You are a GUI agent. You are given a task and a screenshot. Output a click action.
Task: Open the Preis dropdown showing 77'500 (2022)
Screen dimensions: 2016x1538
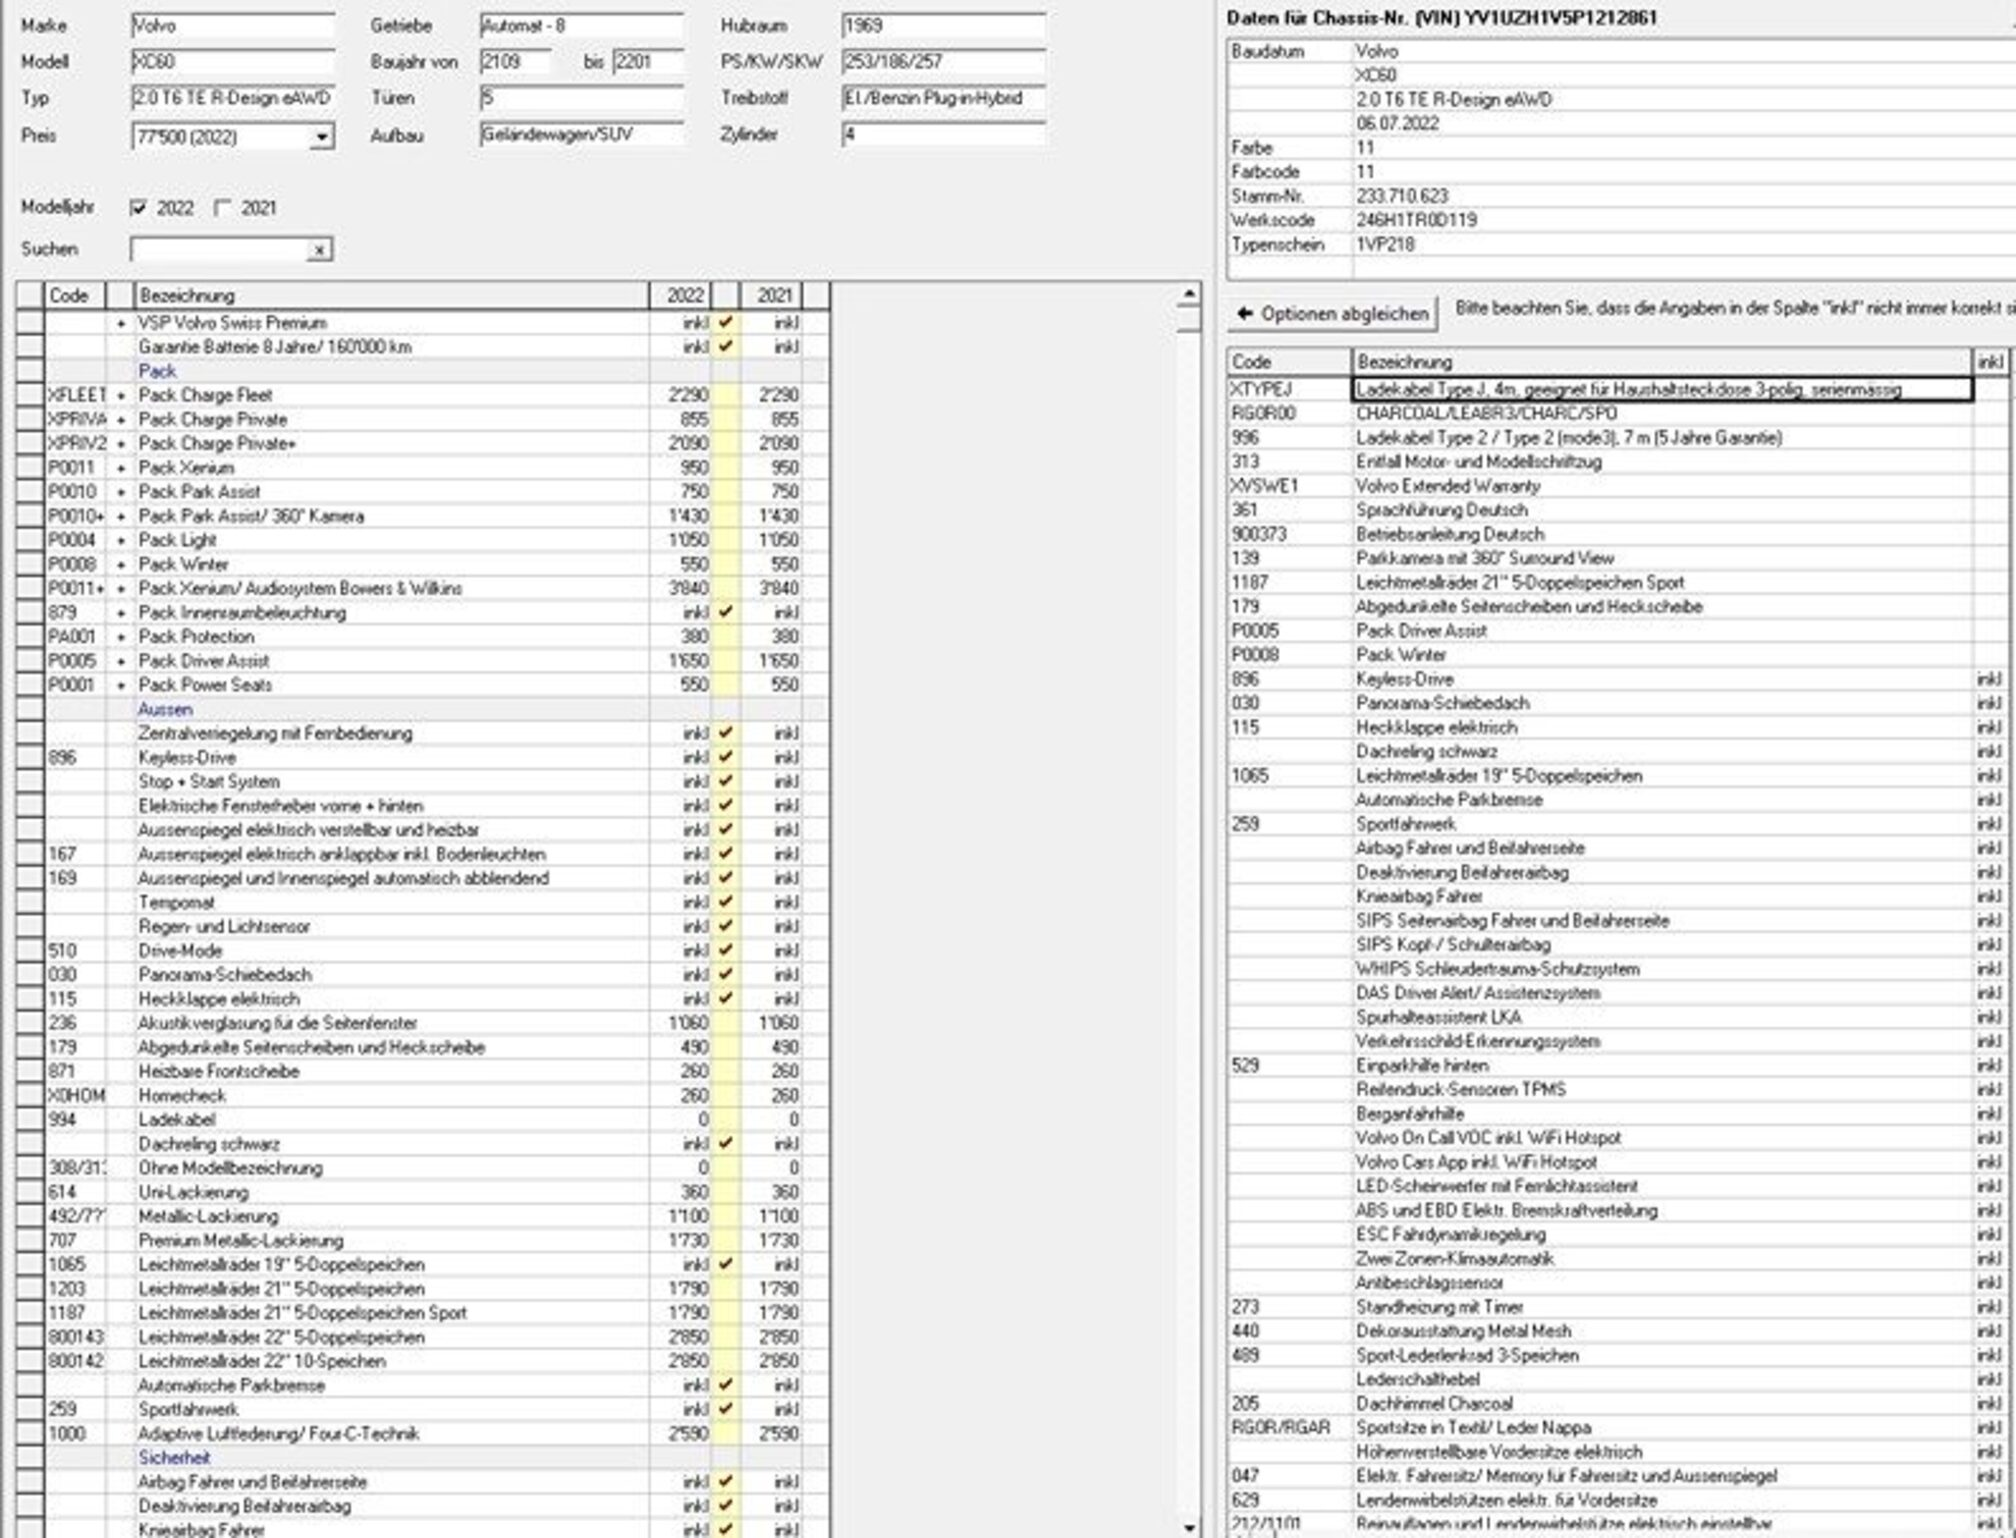click(x=321, y=137)
